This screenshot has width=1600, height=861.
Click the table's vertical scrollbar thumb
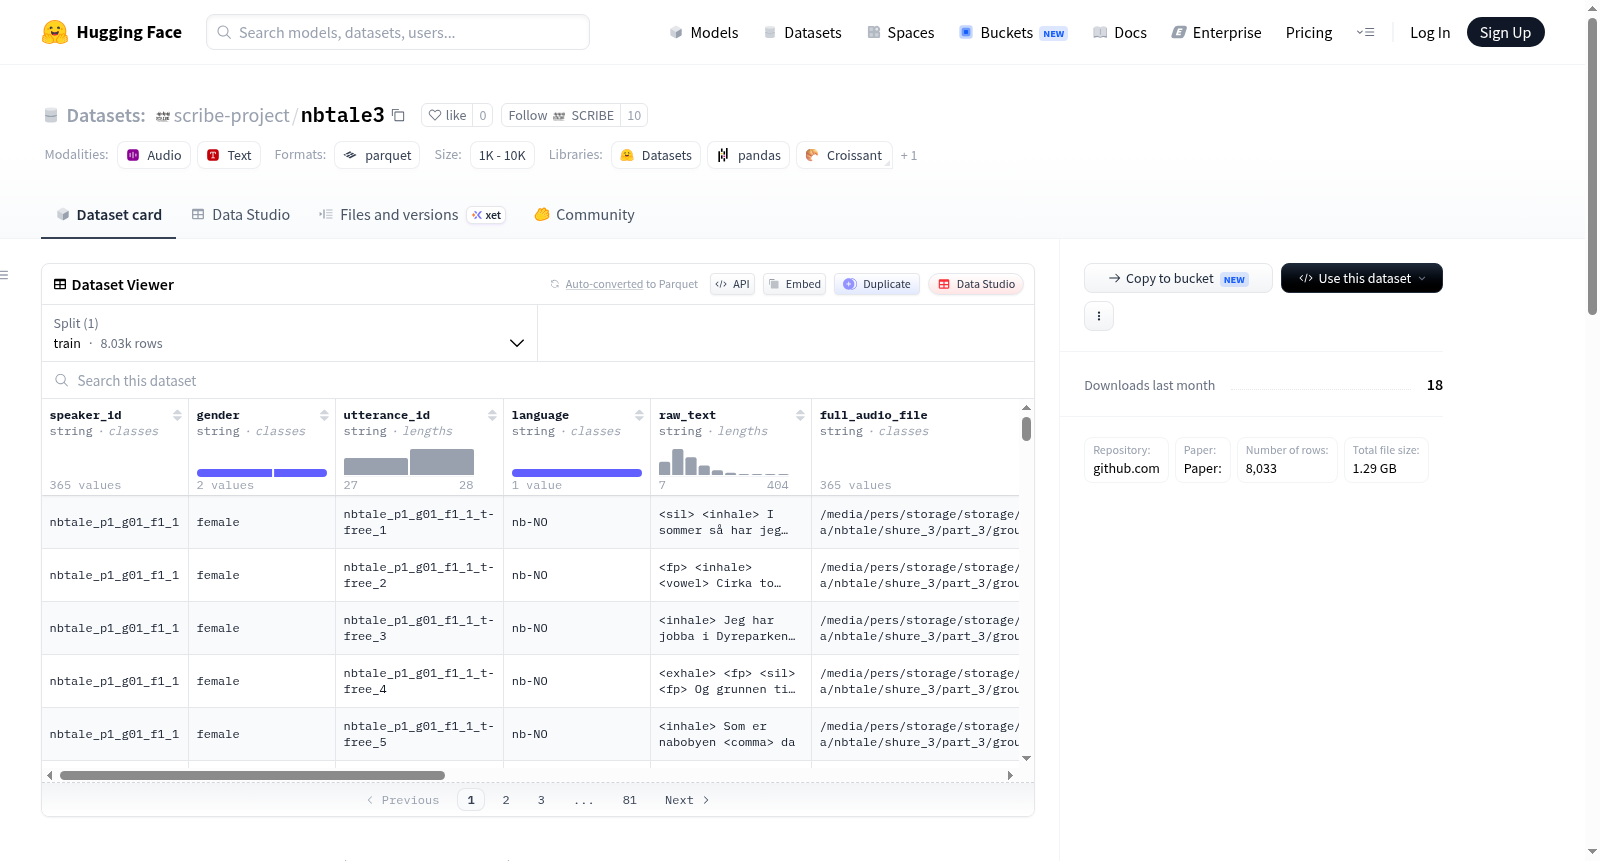click(x=1026, y=429)
